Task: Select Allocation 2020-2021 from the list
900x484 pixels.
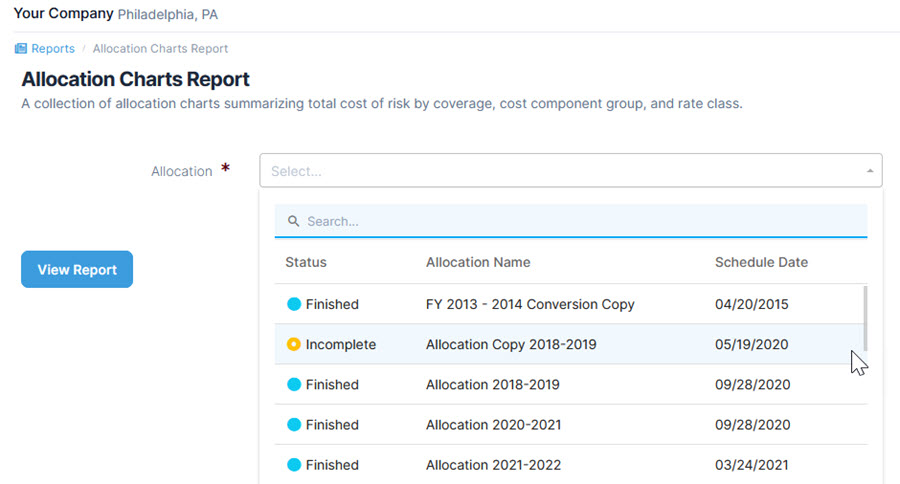Action: tap(493, 424)
